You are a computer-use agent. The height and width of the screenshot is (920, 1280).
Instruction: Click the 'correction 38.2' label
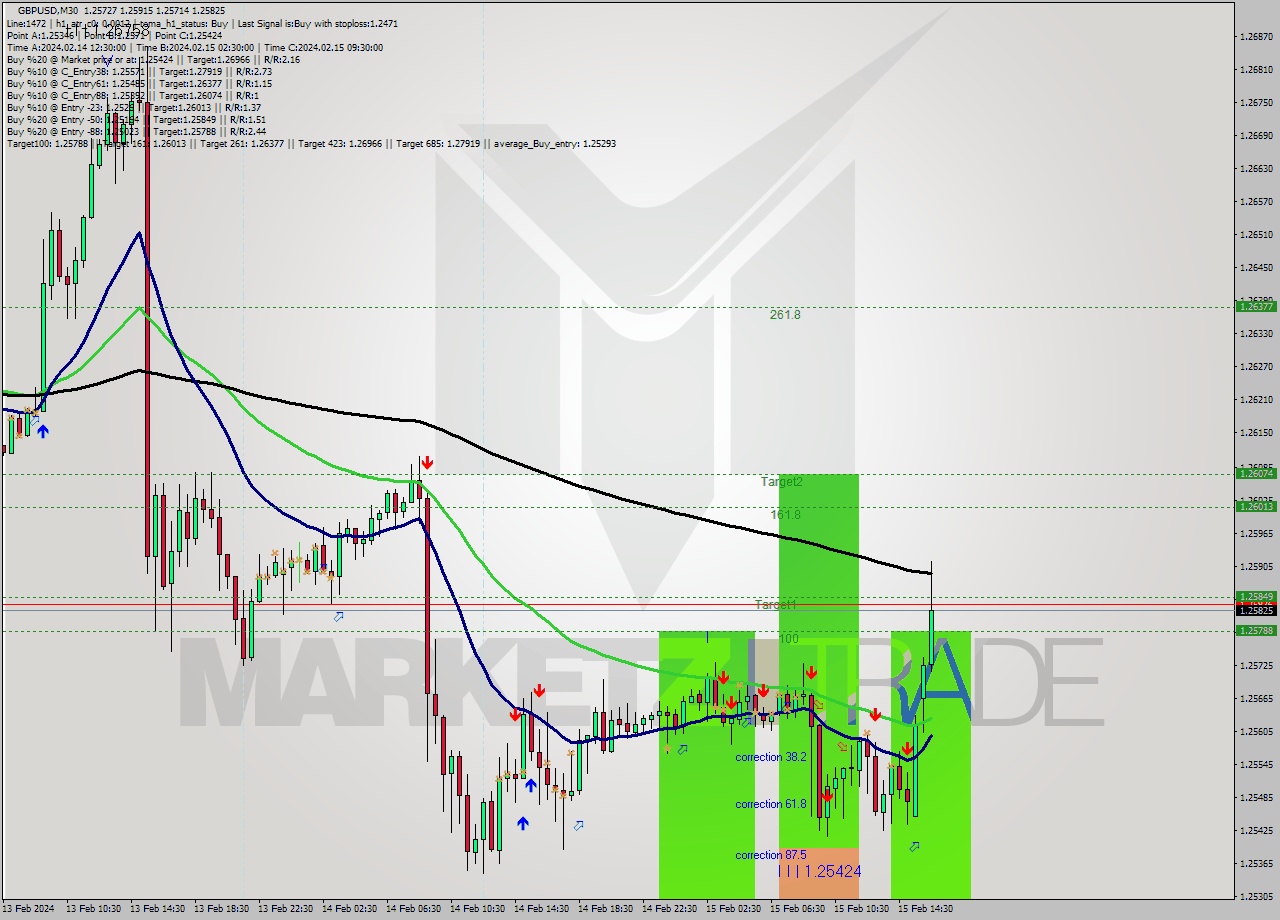click(771, 757)
